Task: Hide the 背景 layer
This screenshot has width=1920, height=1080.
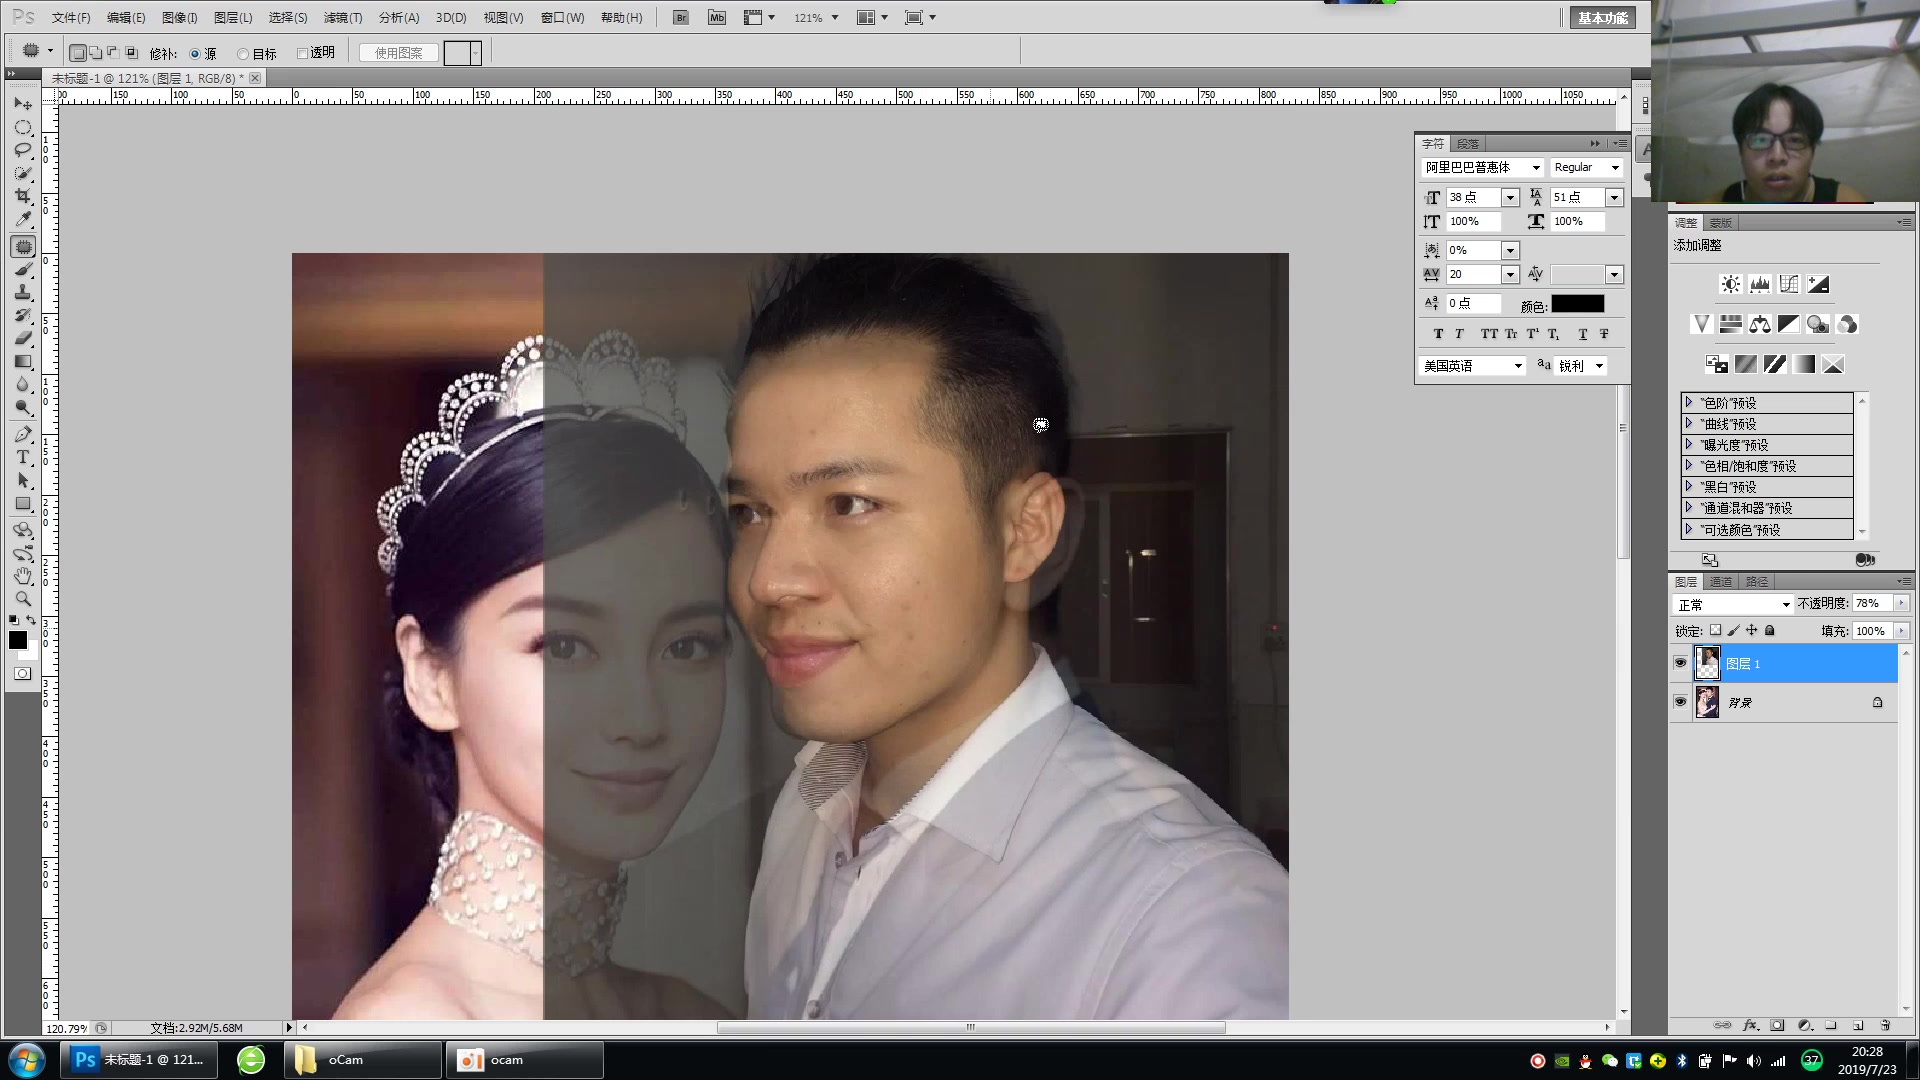Action: [x=1680, y=702]
